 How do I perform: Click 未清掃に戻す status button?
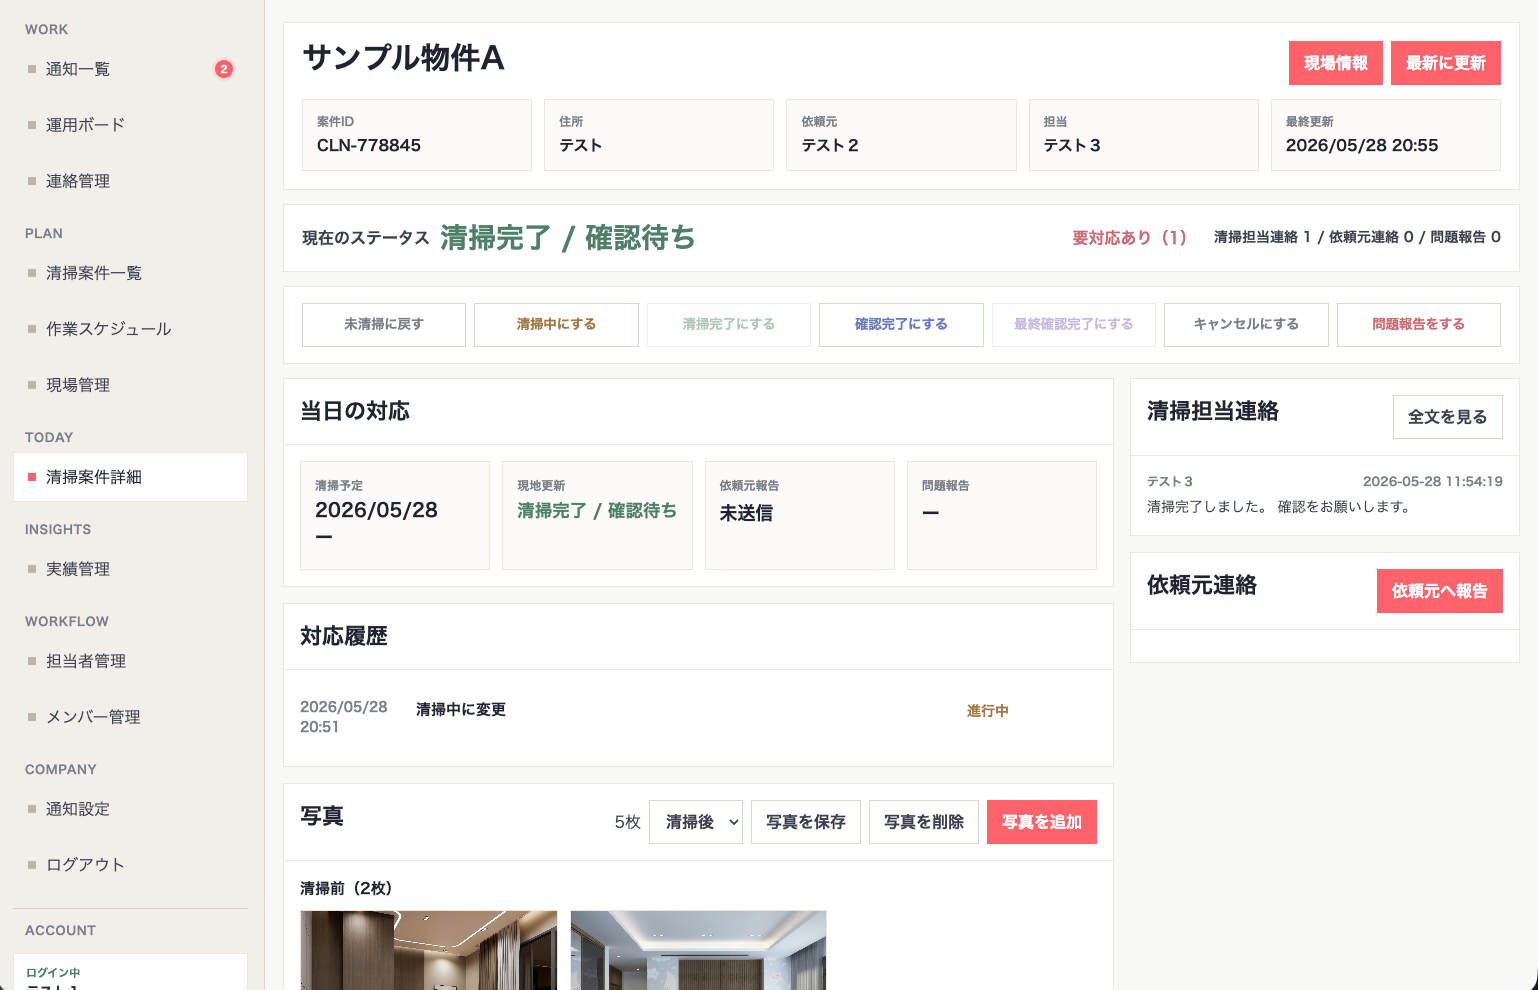coord(384,325)
